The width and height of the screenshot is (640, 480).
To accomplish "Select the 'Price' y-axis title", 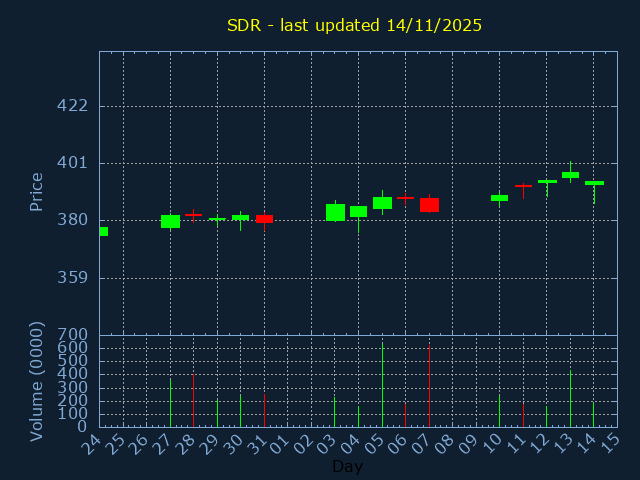I will (37, 191).
